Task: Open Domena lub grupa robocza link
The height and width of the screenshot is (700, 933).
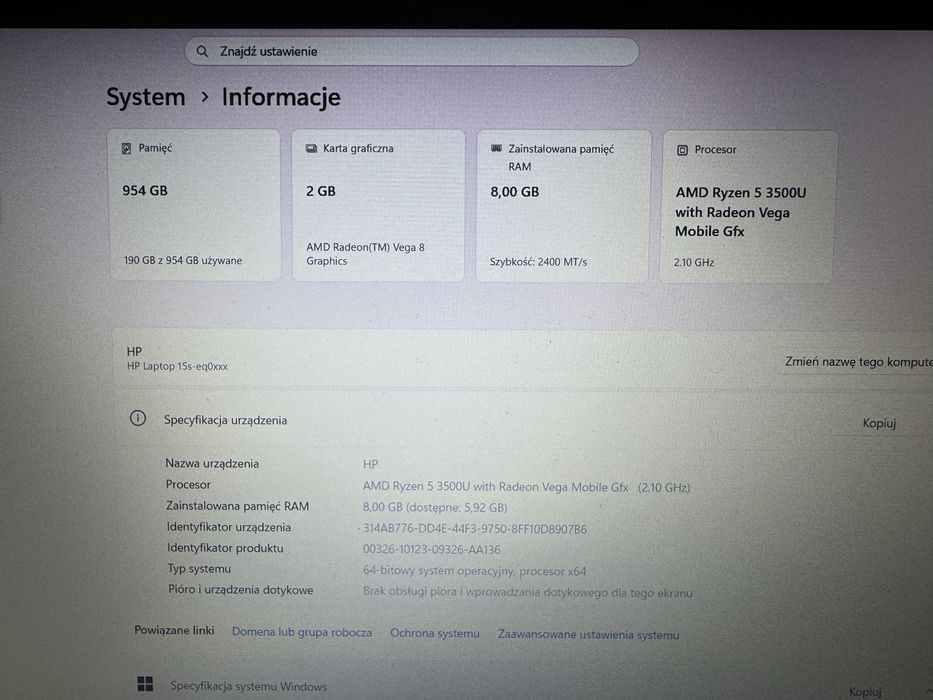Action: tap(302, 632)
